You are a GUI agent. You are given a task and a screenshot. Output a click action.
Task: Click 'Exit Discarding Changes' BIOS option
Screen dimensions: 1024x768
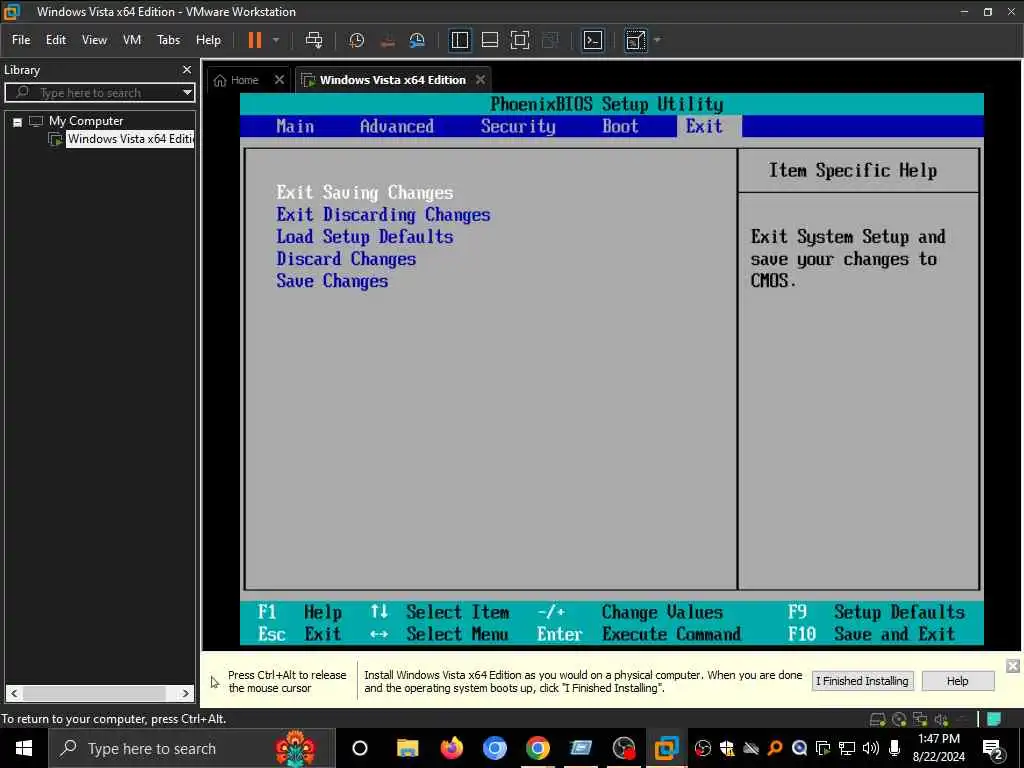(x=383, y=215)
